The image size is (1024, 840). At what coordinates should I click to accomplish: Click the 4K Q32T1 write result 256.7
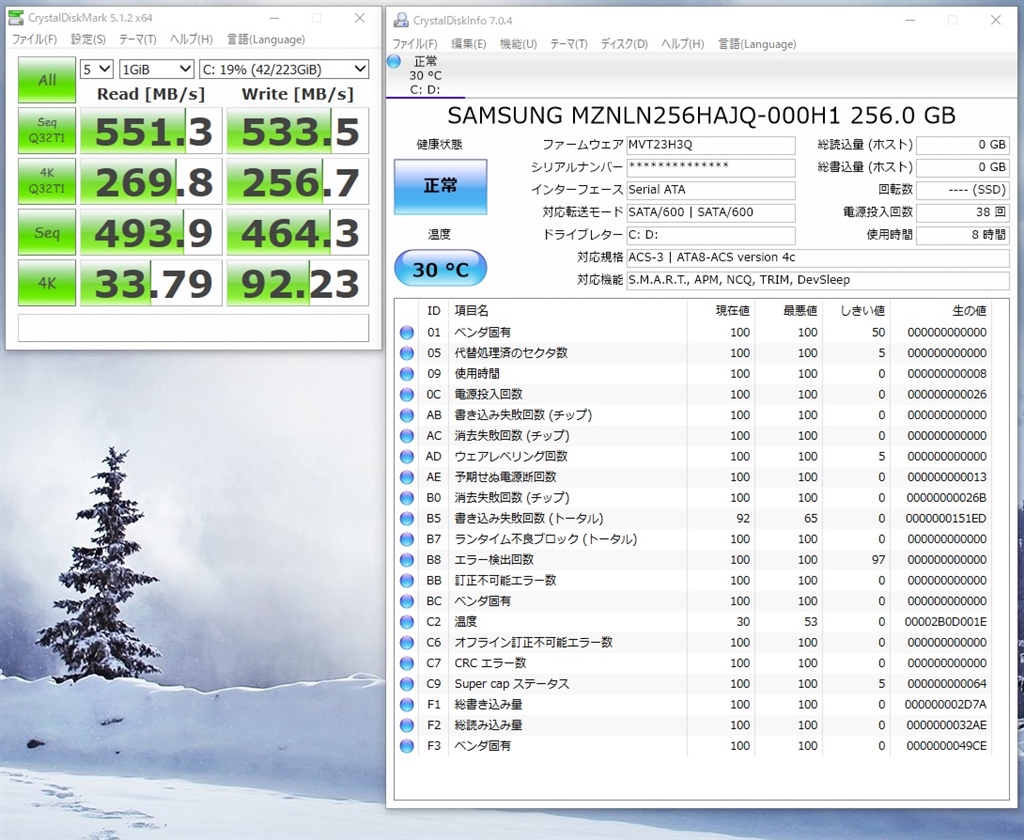tap(298, 181)
